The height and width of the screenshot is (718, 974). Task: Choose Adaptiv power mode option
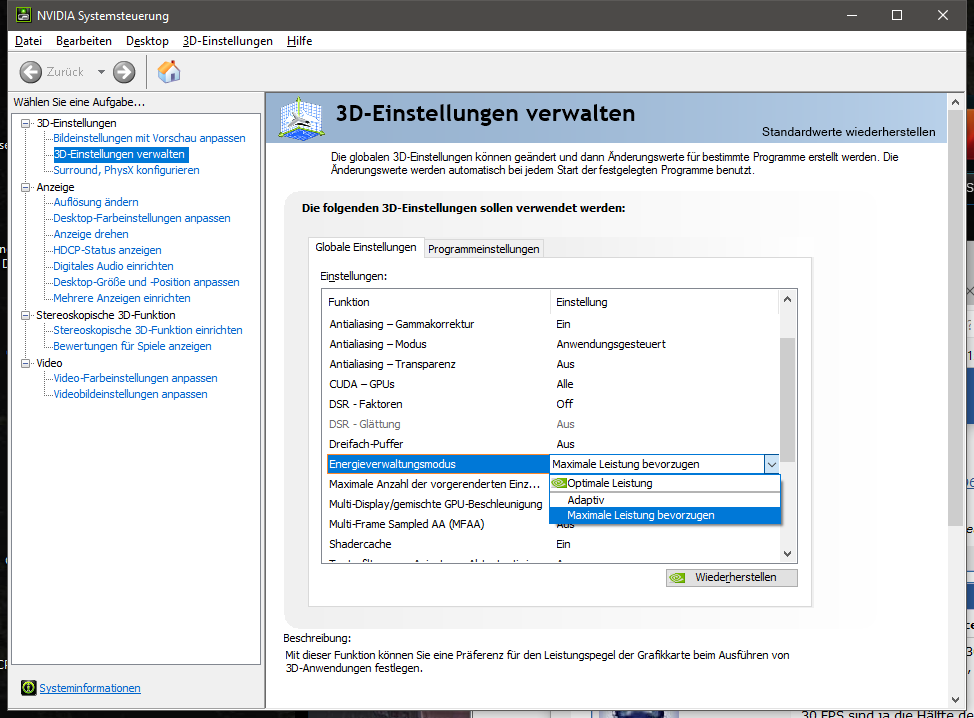(665, 500)
